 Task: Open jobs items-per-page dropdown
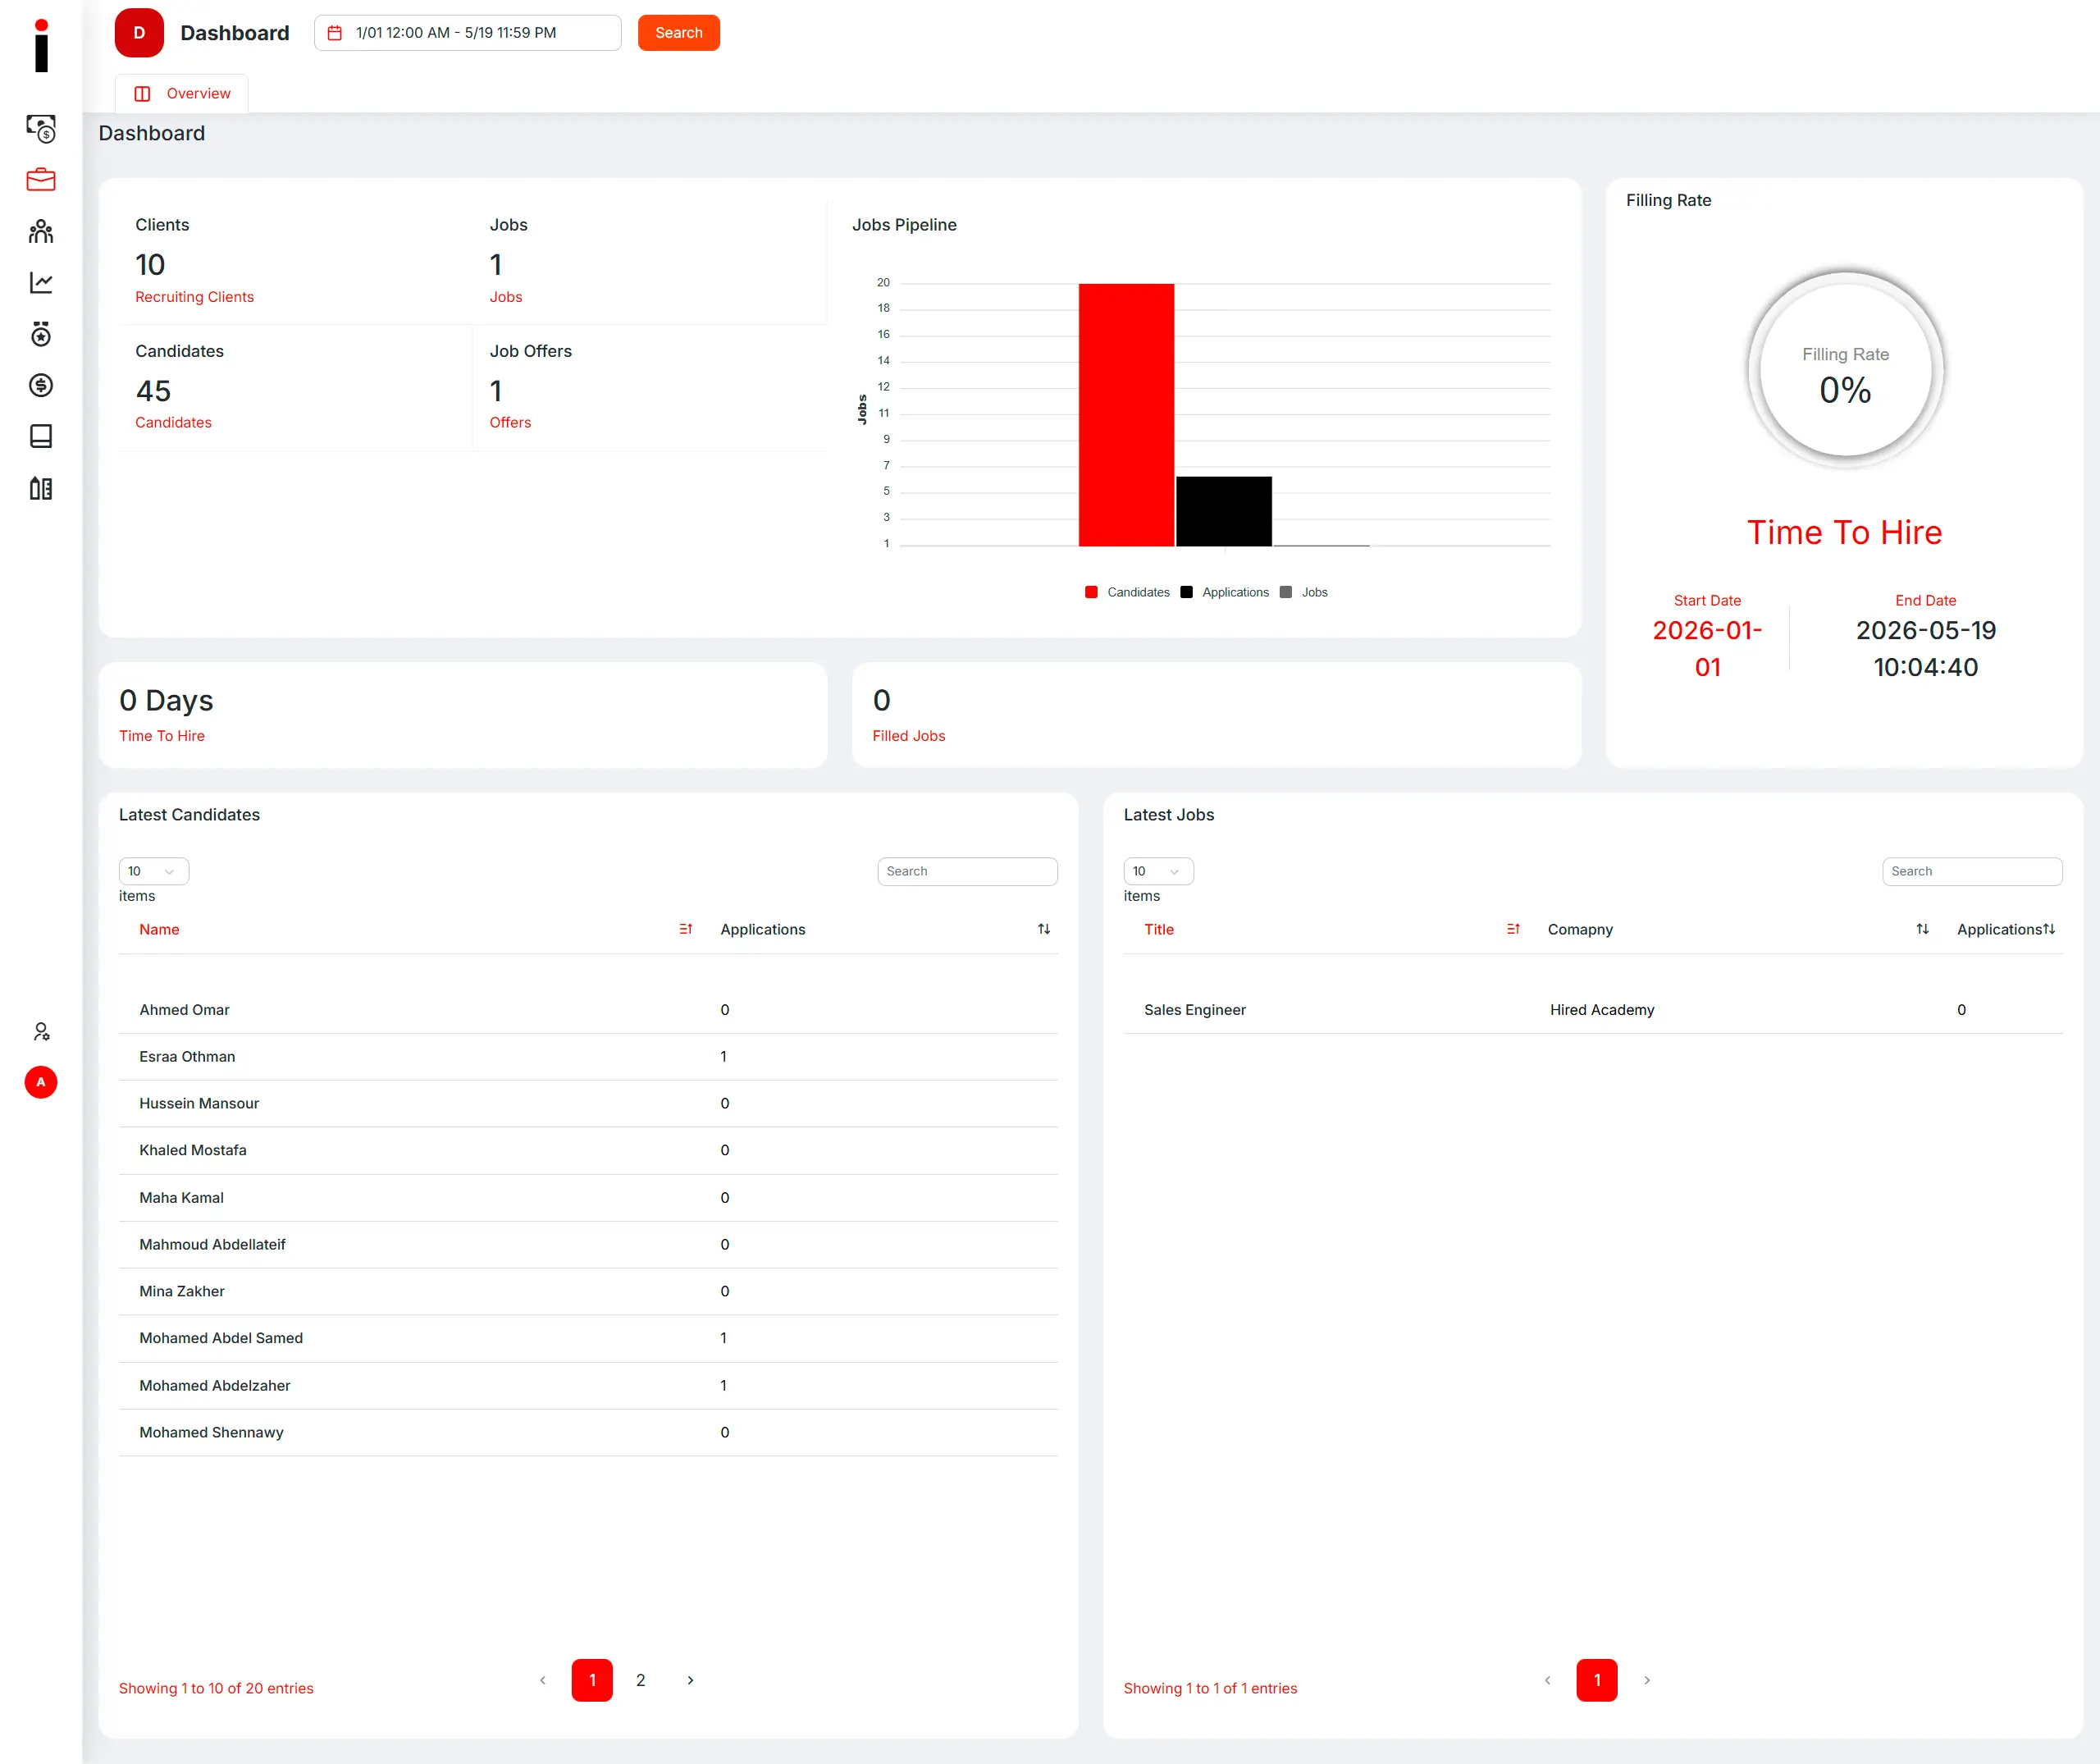tap(1159, 871)
